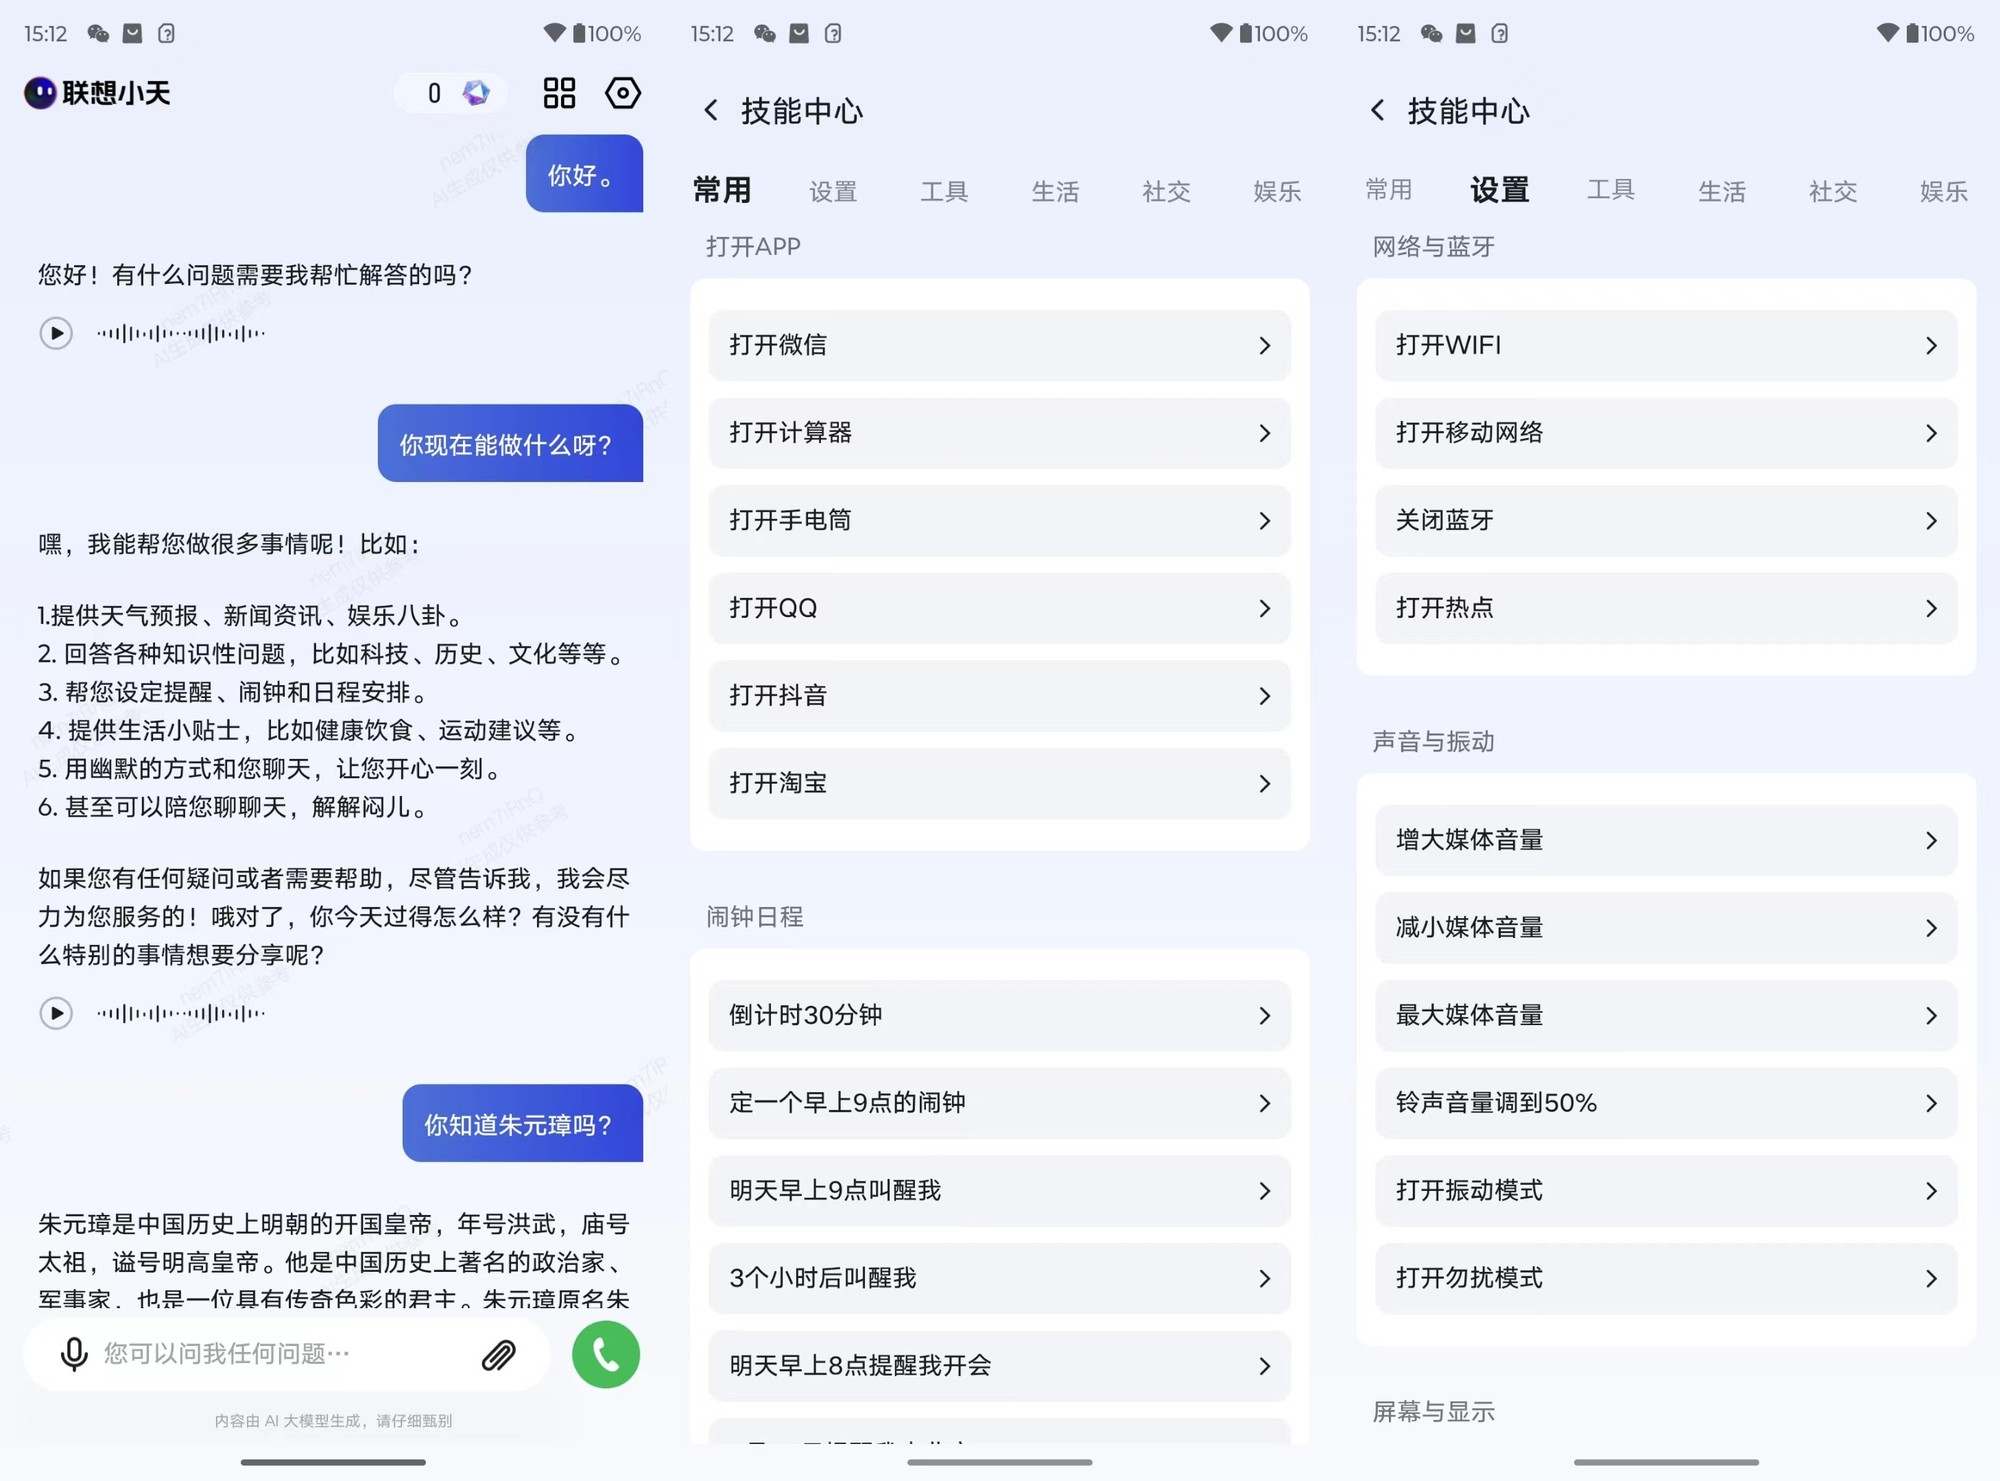The width and height of the screenshot is (2000, 1481).
Task: Open the 打开手电筒 skill chevron
Action: (1264, 521)
